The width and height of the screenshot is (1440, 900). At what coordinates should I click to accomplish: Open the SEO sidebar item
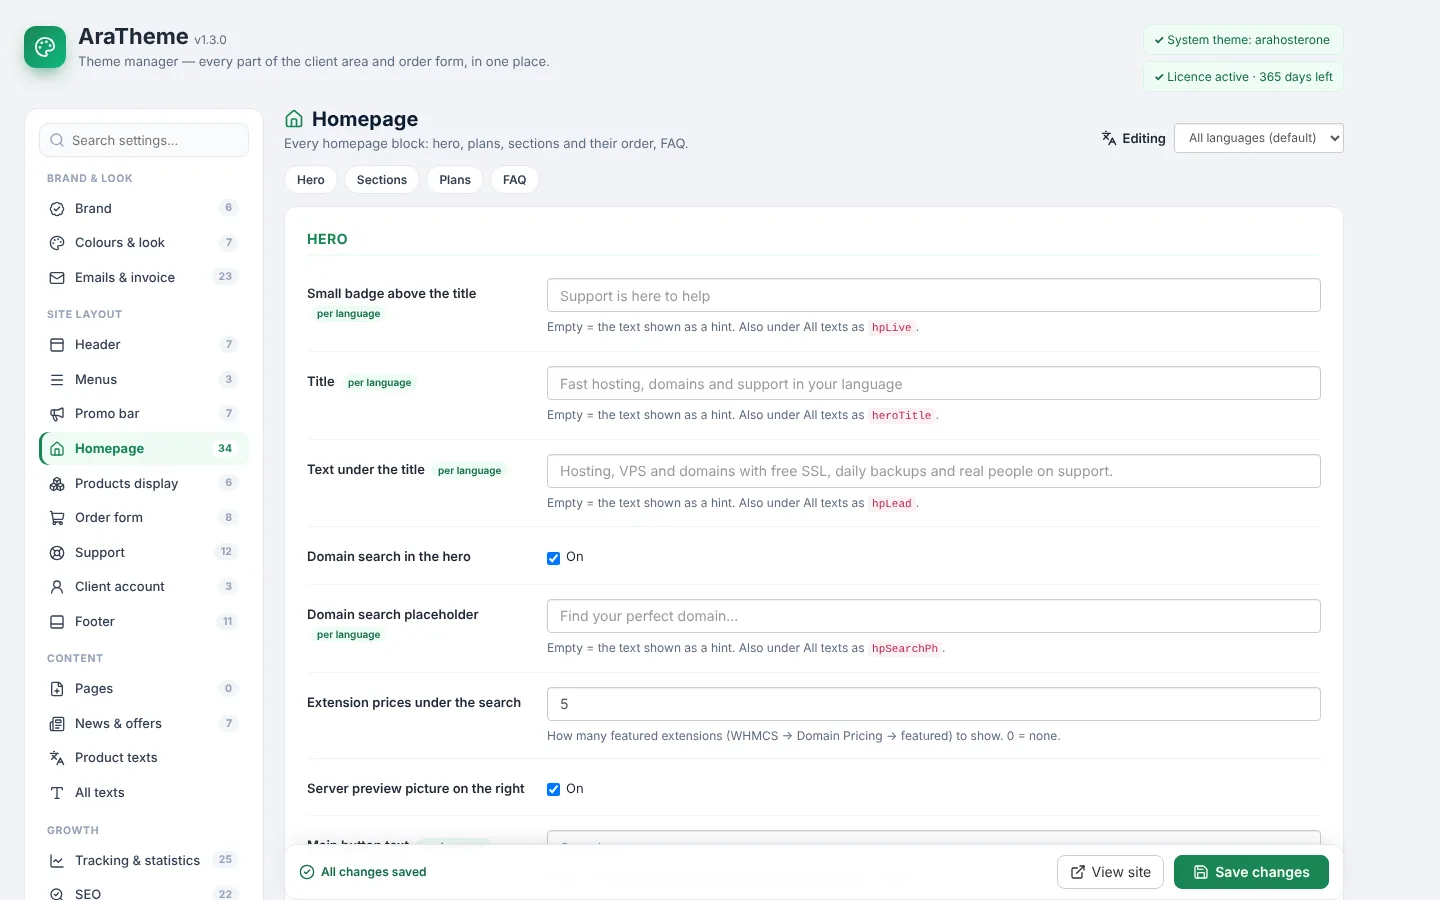tap(144, 893)
